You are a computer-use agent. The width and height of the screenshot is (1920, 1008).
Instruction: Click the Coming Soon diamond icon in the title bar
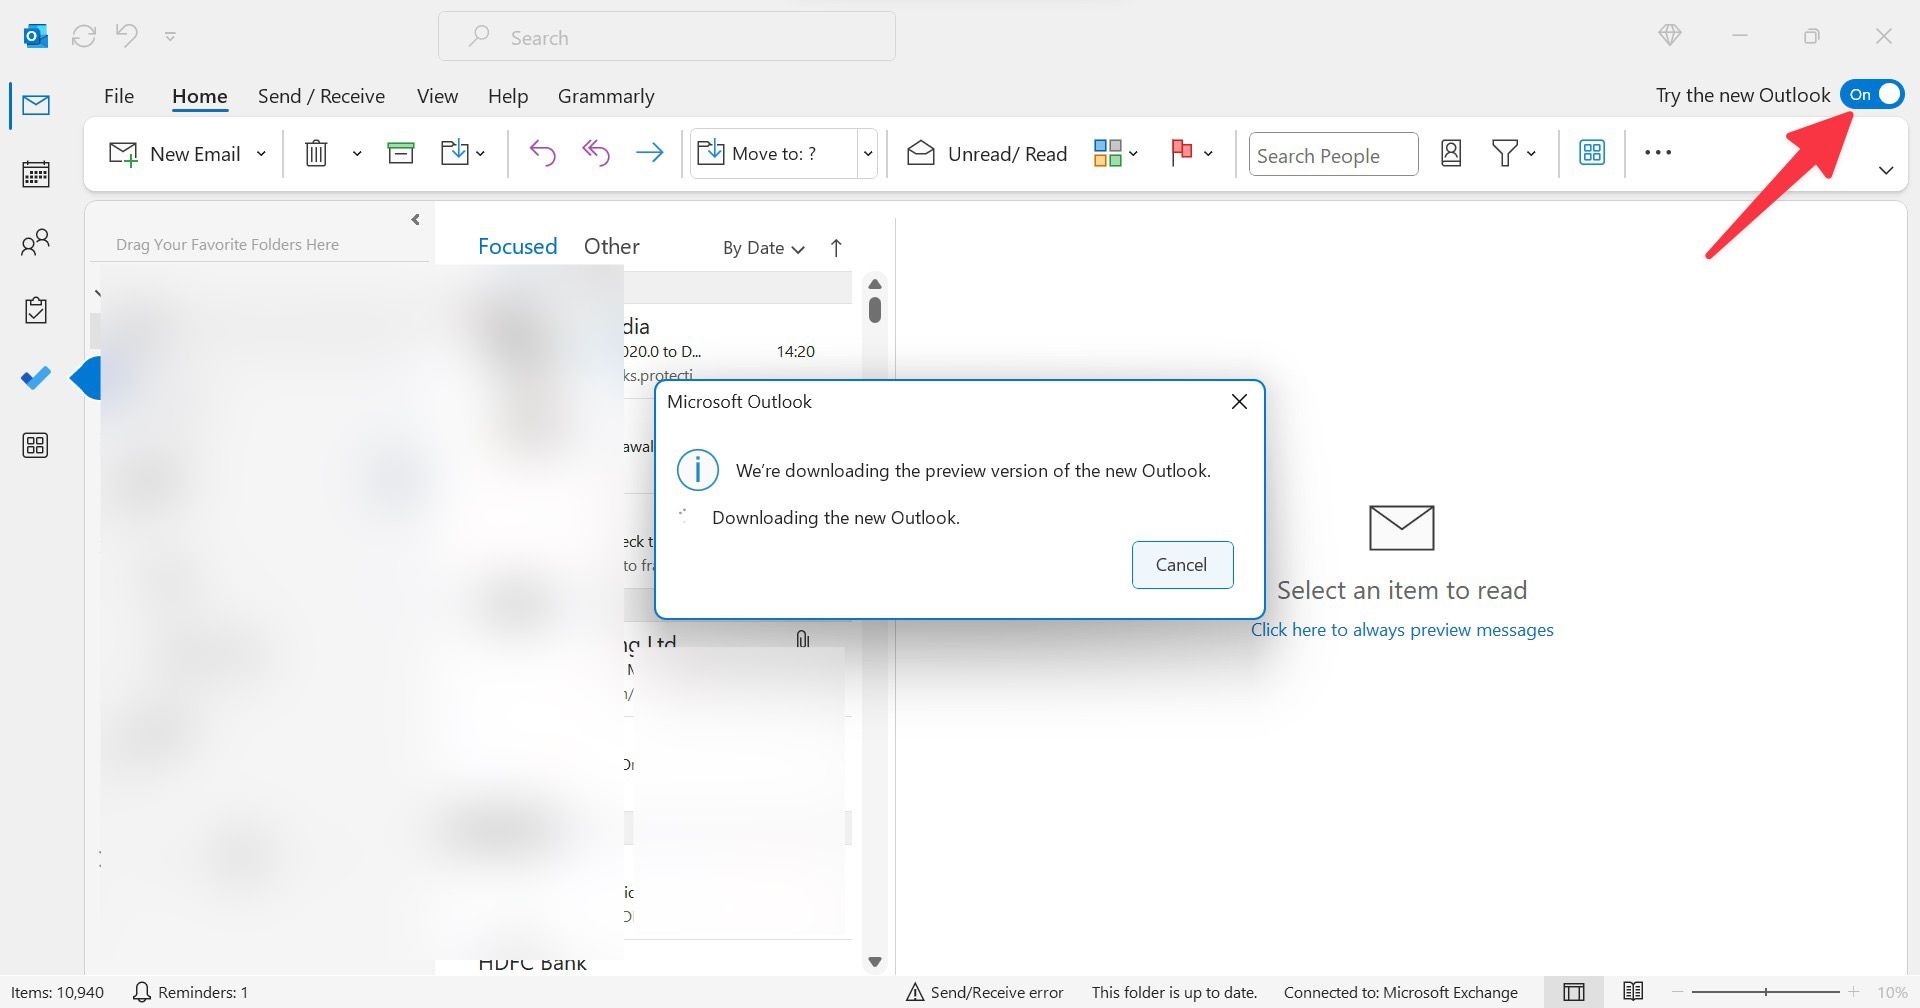click(1669, 36)
